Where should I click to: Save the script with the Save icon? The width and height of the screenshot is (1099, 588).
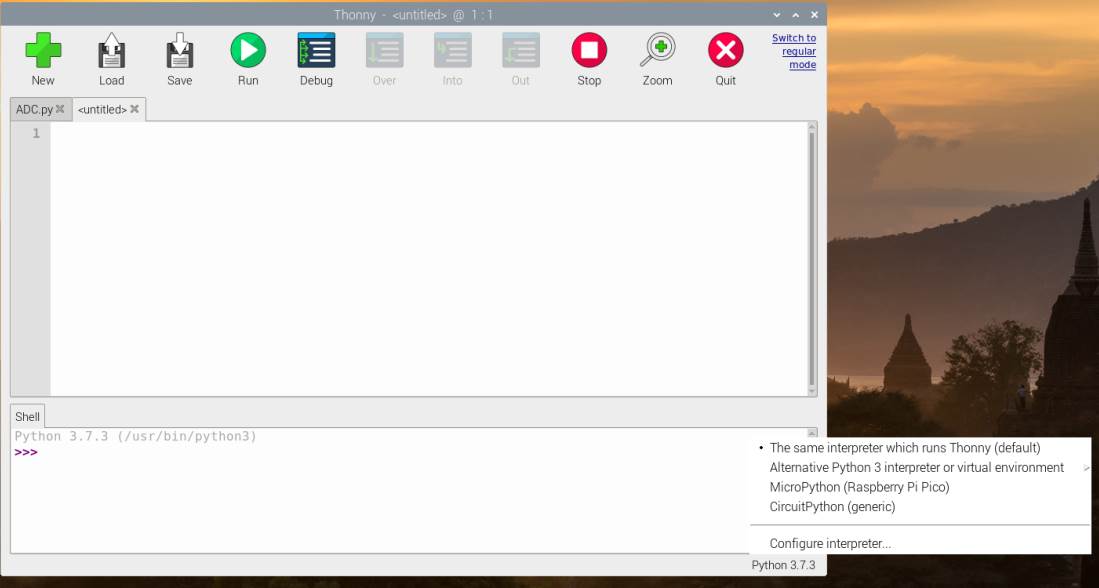(x=179, y=50)
